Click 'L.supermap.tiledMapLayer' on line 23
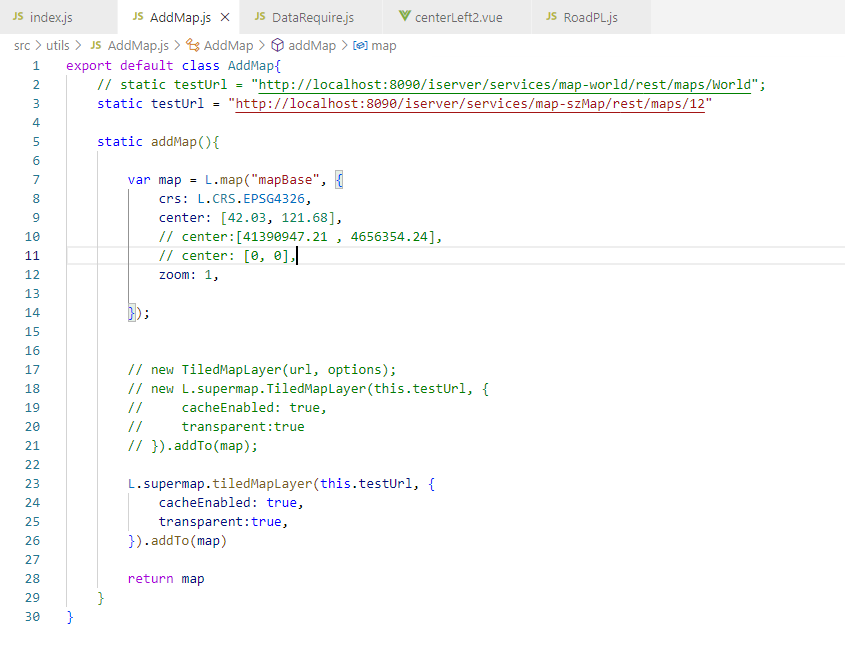845x649 pixels. (220, 484)
